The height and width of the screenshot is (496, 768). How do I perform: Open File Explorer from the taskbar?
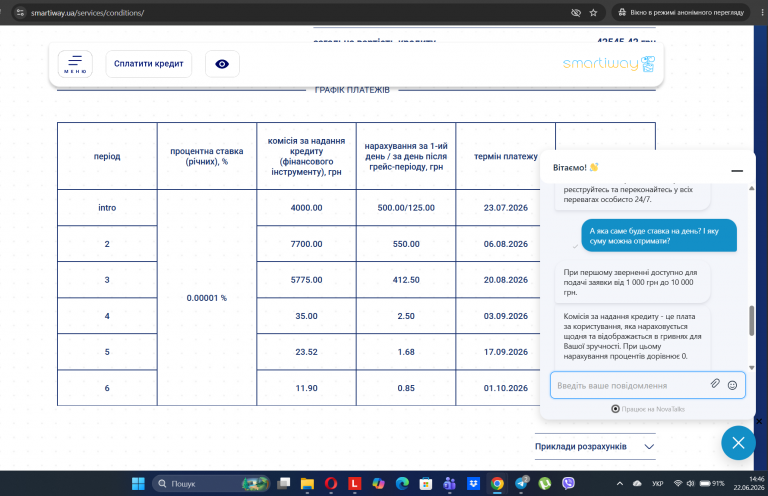coord(307,484)
